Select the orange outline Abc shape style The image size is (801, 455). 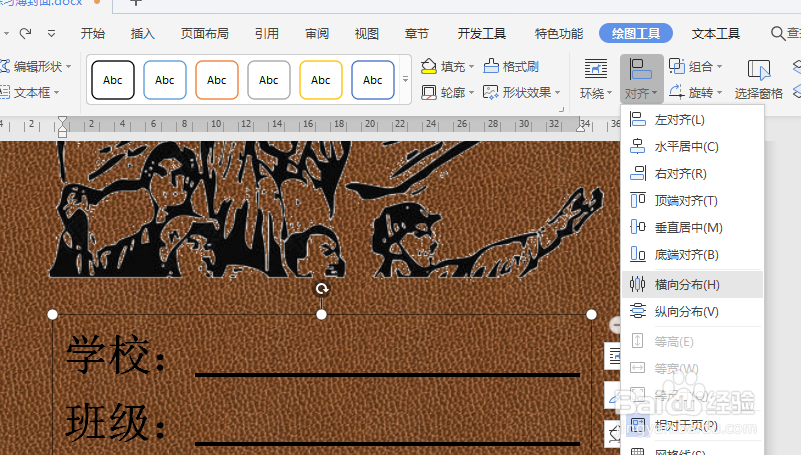(x=217, y=80)
